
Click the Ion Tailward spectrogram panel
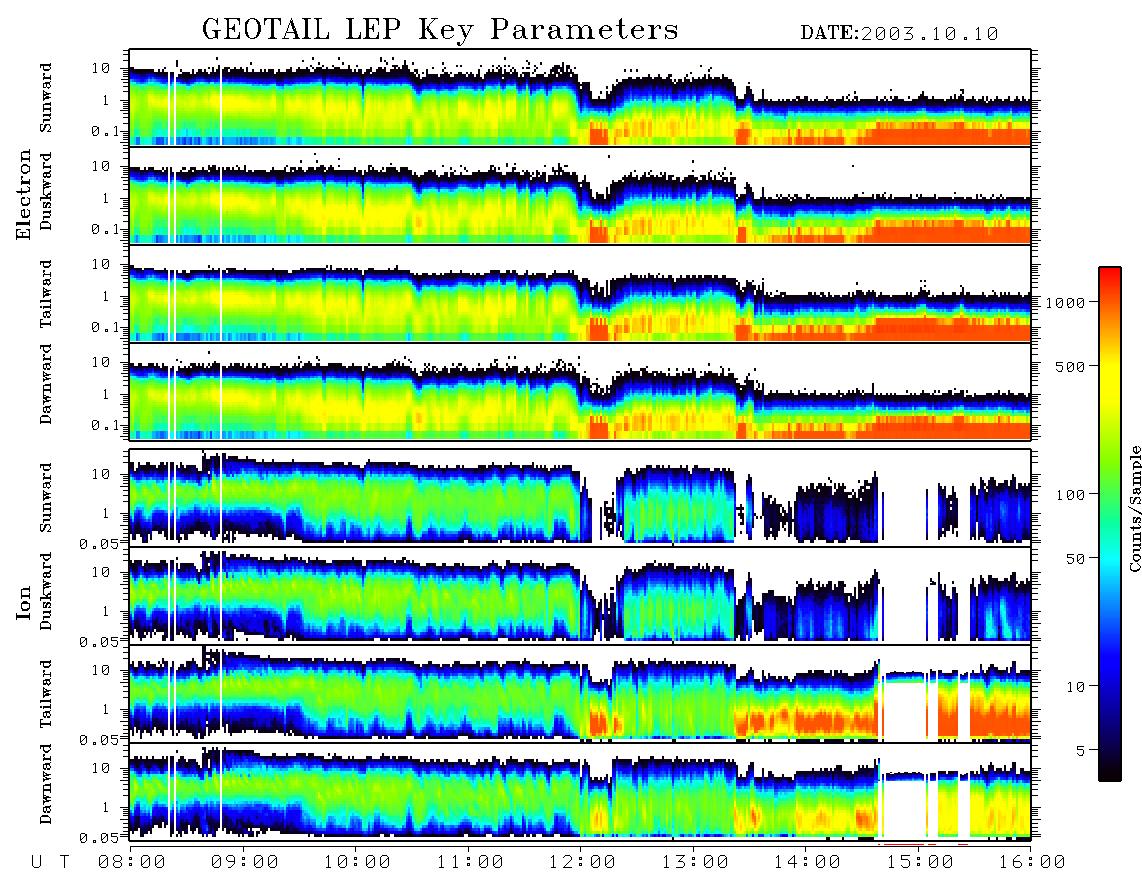(580, 694)
